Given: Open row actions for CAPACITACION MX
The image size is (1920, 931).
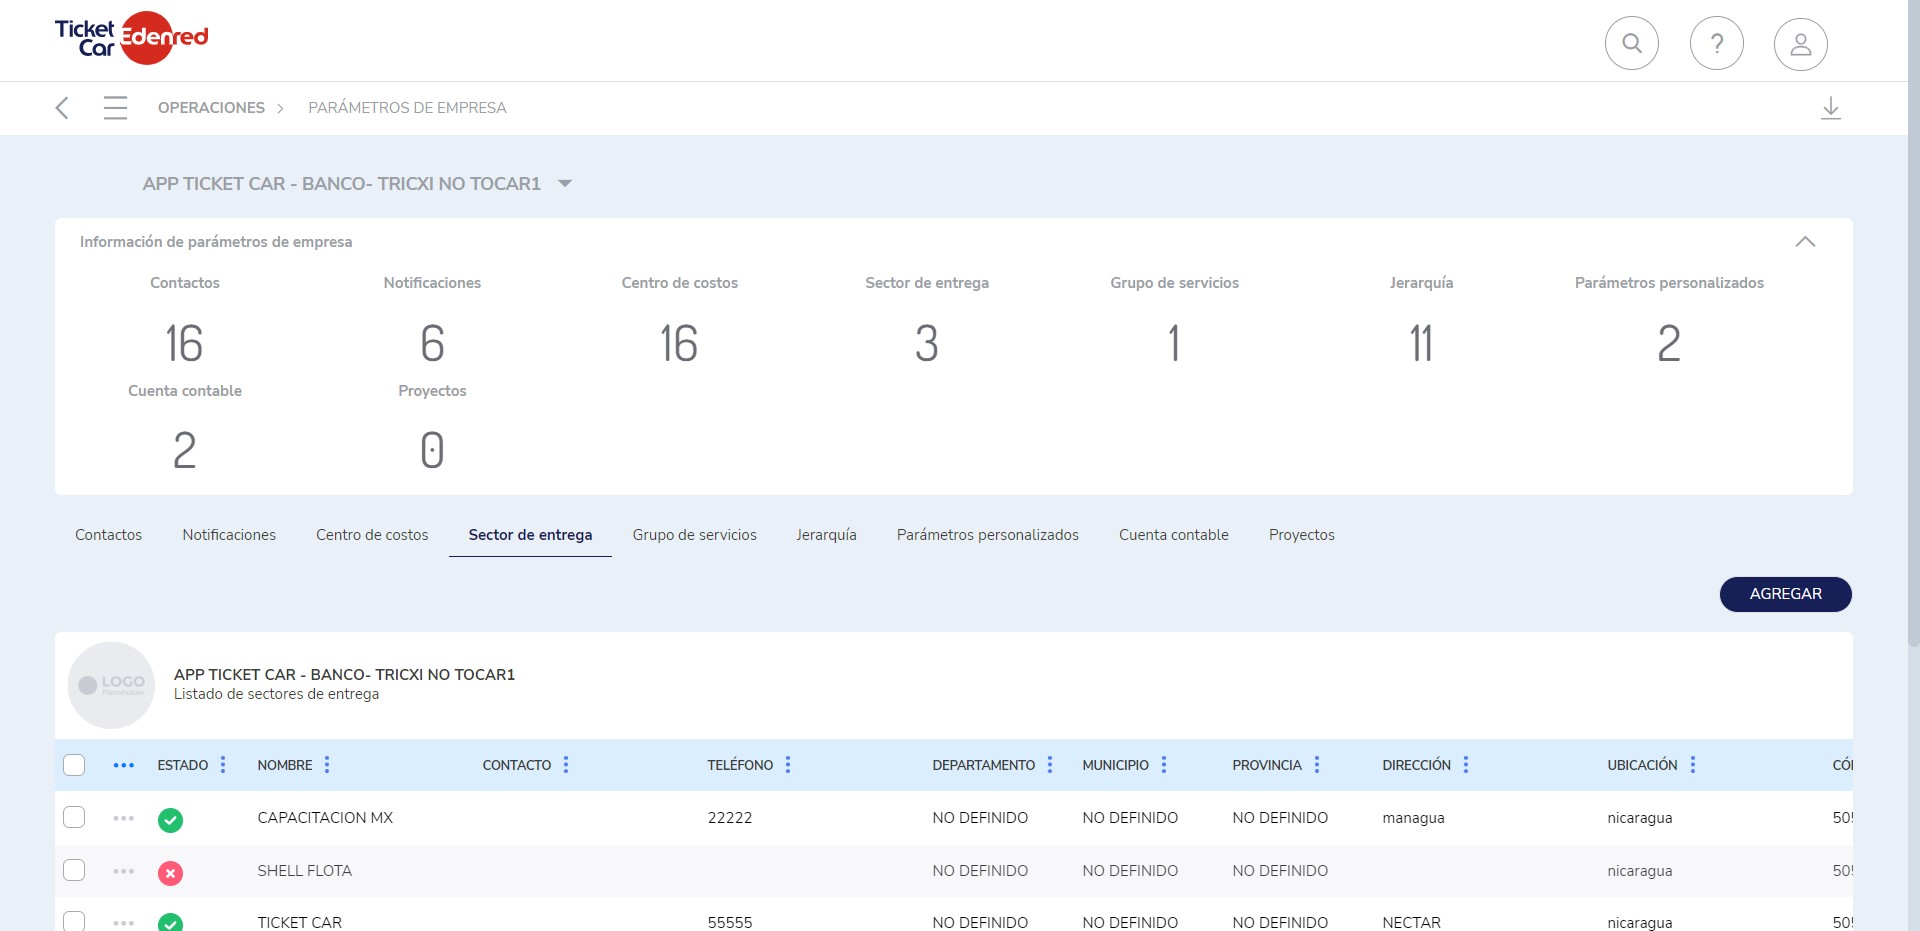Looking at the screenshot, I should tap(124, 818).
